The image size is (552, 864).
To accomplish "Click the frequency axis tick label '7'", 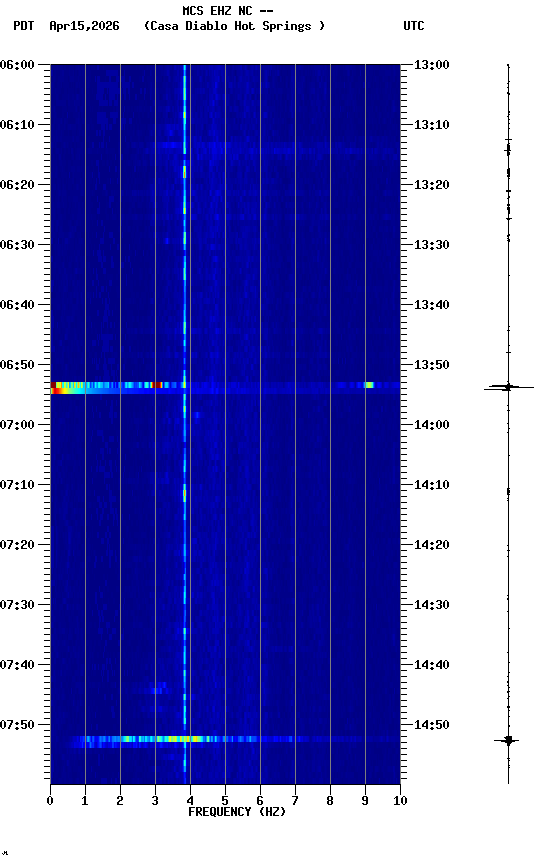I will pos(295,801).
